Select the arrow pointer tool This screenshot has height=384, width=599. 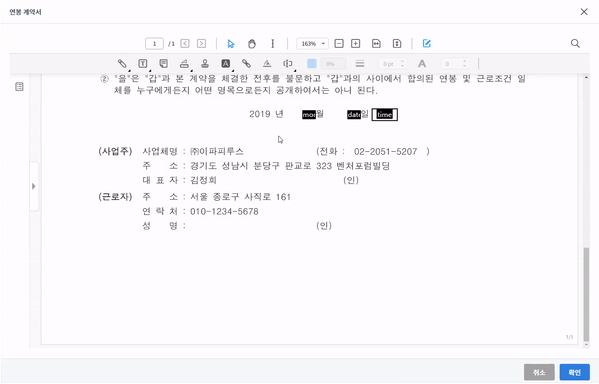(231, 44)
